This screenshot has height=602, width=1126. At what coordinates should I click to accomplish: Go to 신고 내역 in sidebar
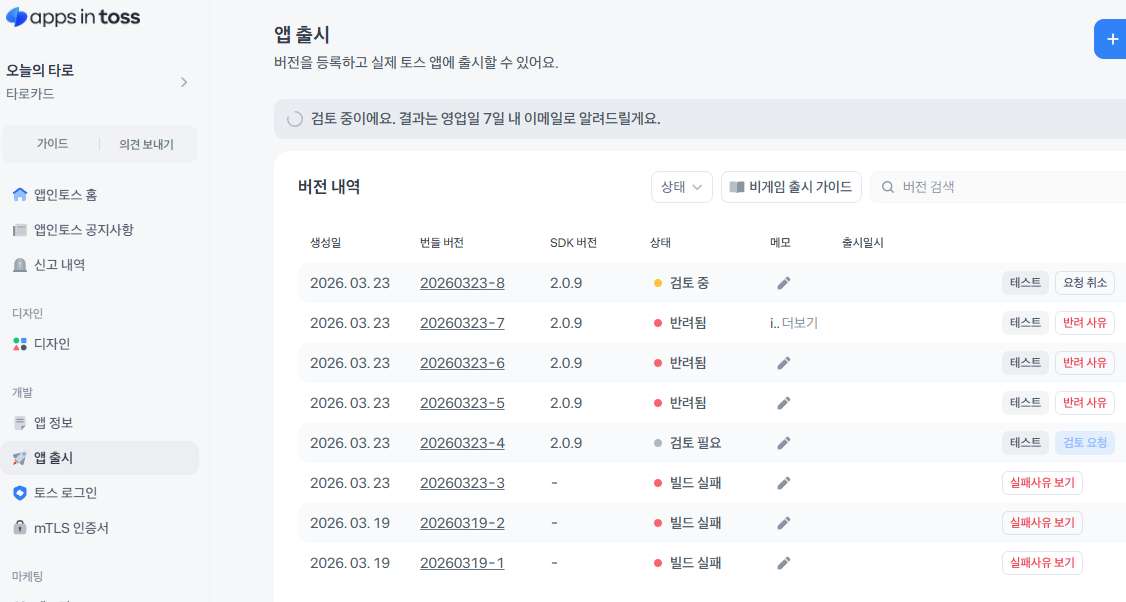click(59, 265)
